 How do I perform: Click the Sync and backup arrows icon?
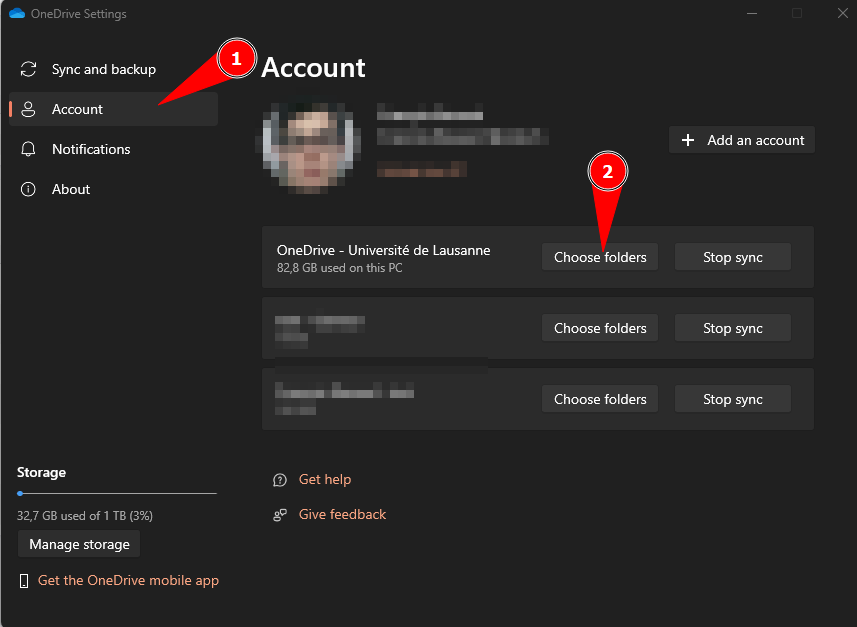pos(29,70)
